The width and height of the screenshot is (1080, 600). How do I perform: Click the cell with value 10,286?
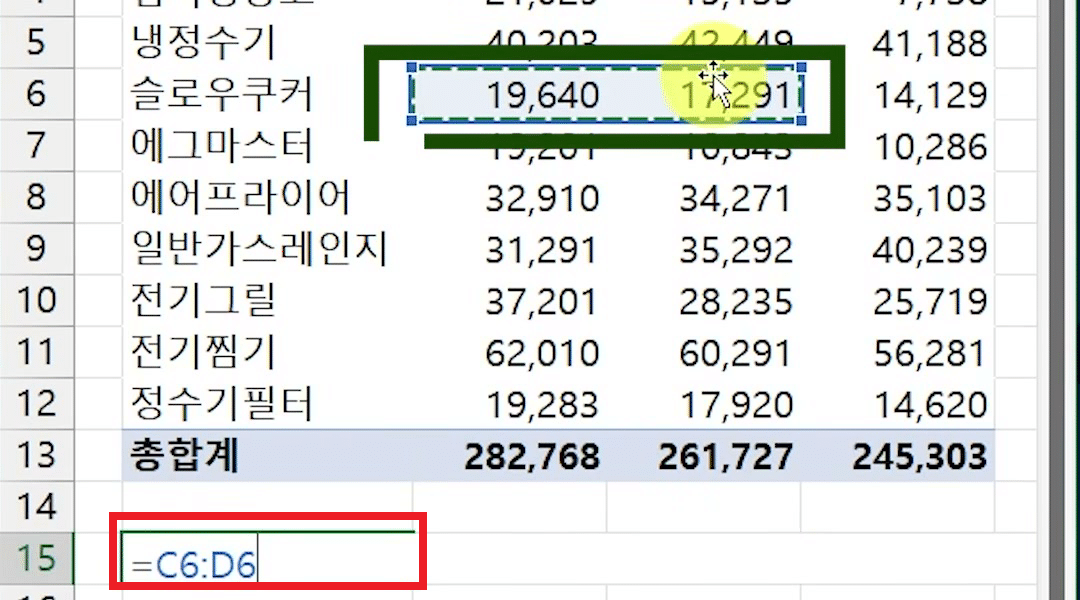click(x=898, y=145)
